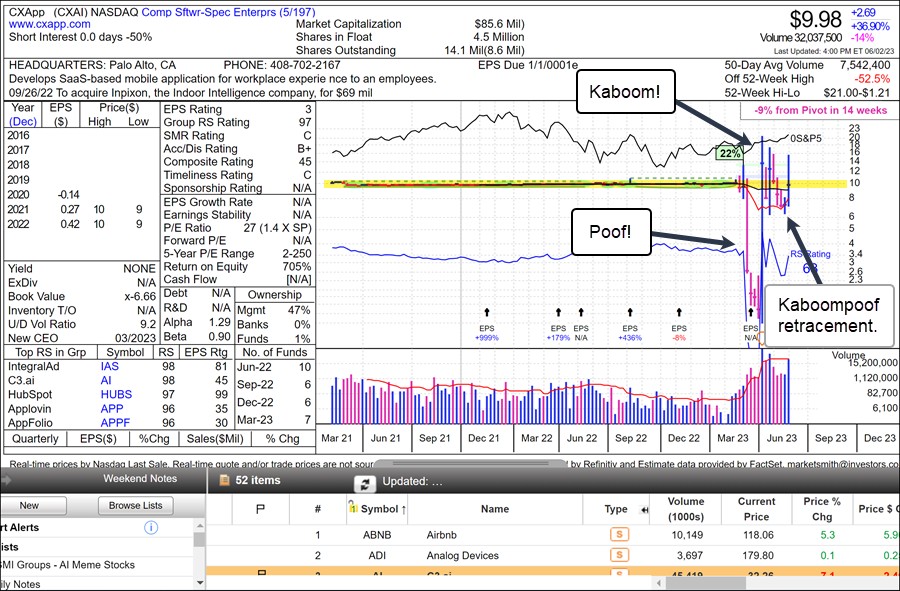Click the Browse Lists button
Screen dimensions: 900x591
(x=136, y=506)
